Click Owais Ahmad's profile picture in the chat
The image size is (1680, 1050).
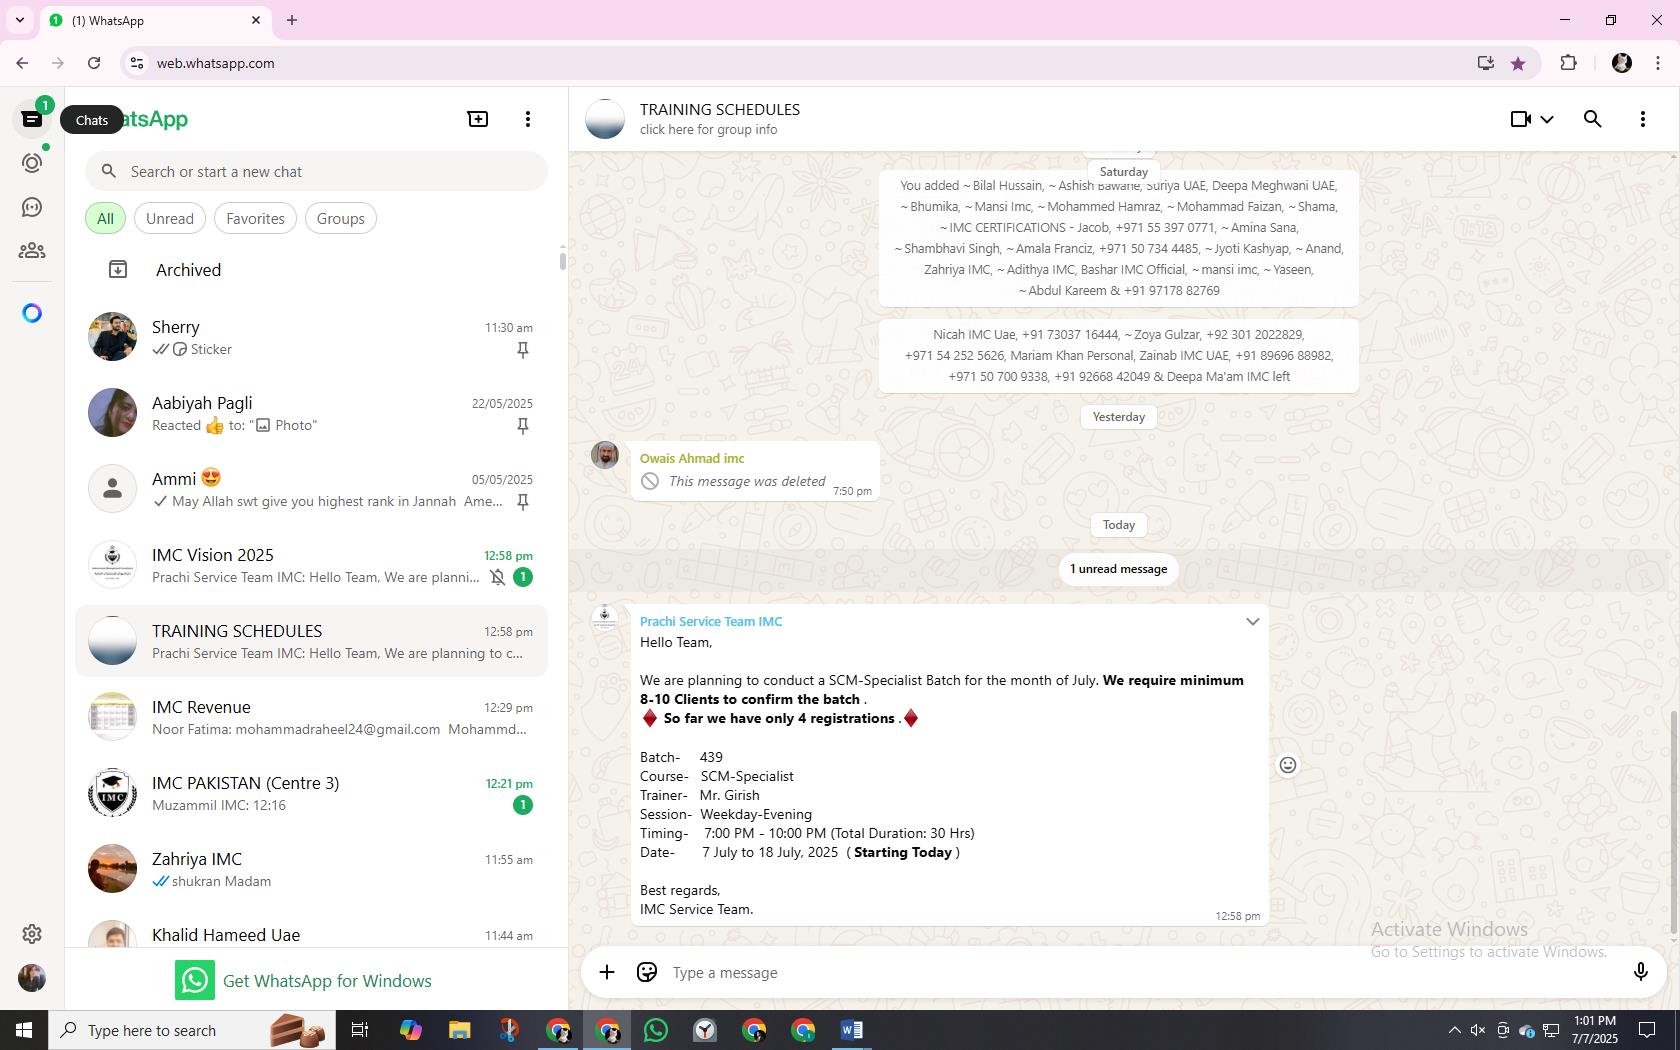(605, 455)
